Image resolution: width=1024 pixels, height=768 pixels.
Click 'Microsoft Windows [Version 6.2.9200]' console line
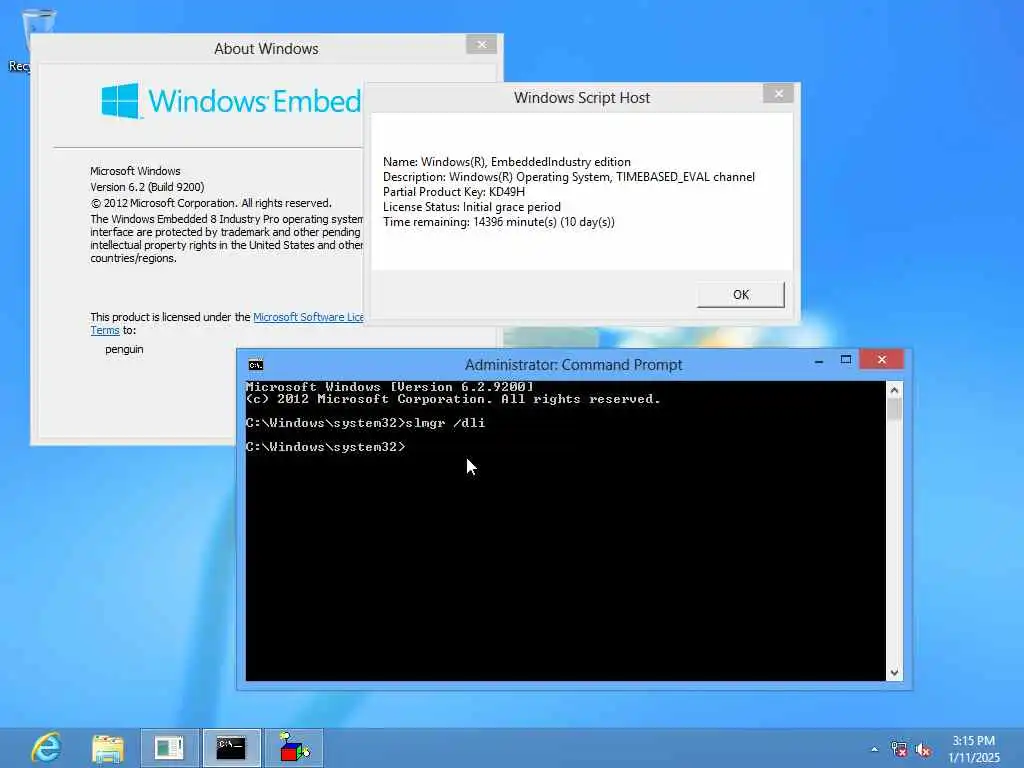pos(390,387)
